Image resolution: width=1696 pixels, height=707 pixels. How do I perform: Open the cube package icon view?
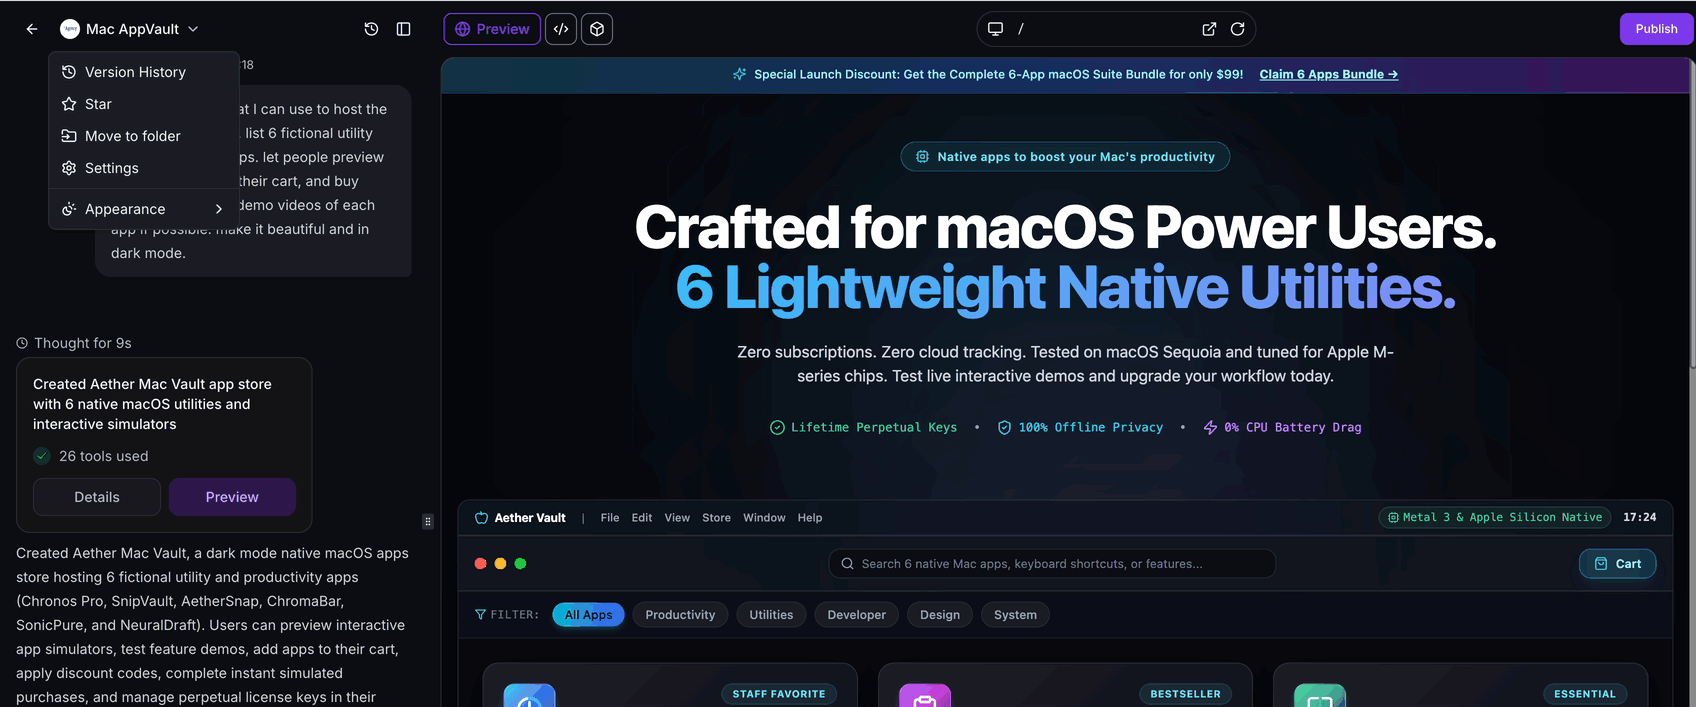(x=597, y=29)
